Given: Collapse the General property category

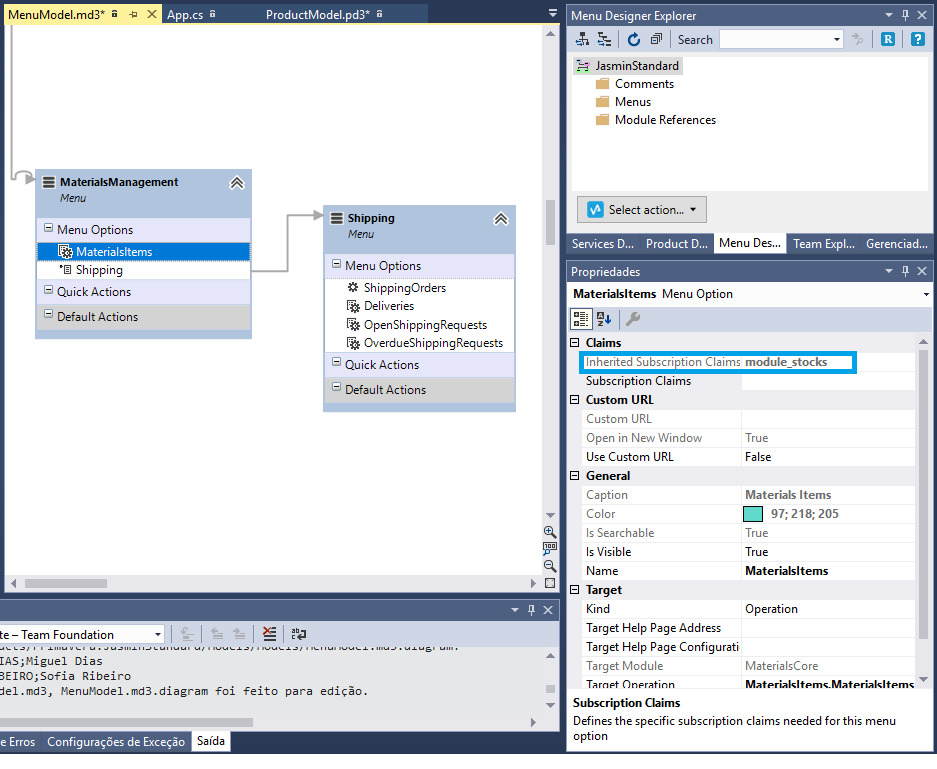Looking at the screenshot, I should 575,475.
